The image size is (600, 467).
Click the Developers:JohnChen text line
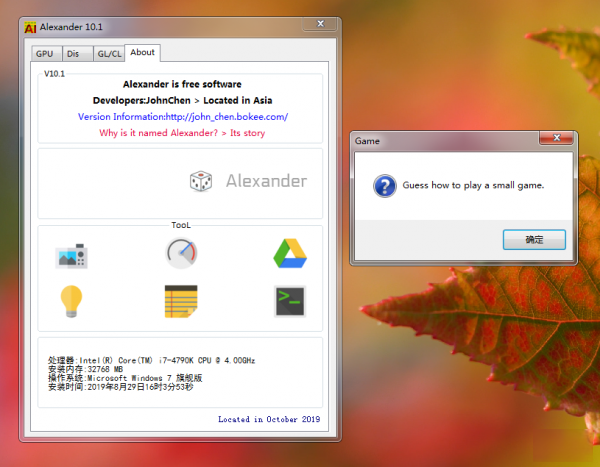182,100
